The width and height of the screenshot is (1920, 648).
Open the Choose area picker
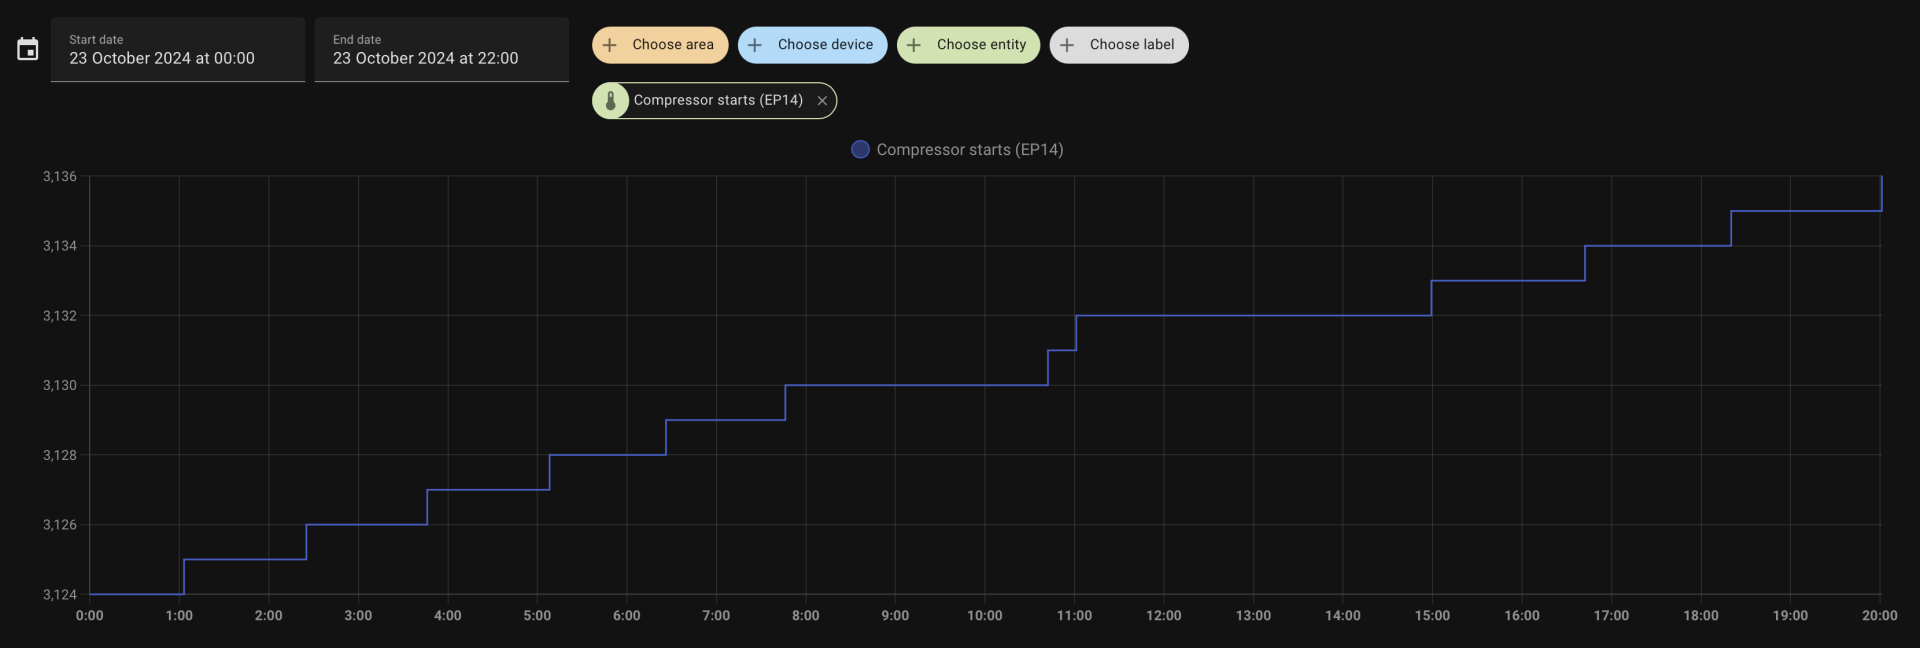[x=672, y=45]
